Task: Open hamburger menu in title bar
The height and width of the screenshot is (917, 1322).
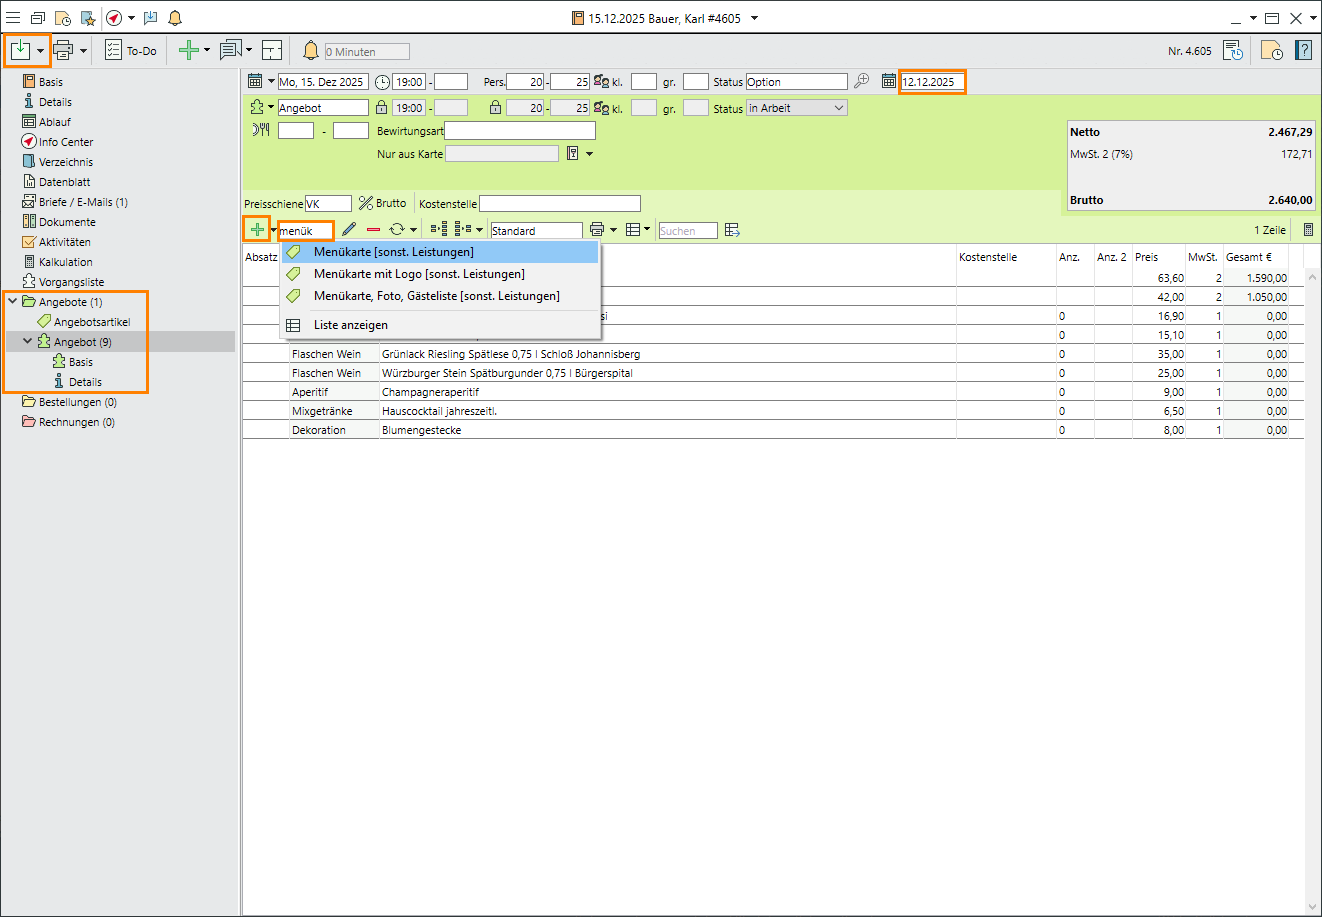Action: pos(13,18)
